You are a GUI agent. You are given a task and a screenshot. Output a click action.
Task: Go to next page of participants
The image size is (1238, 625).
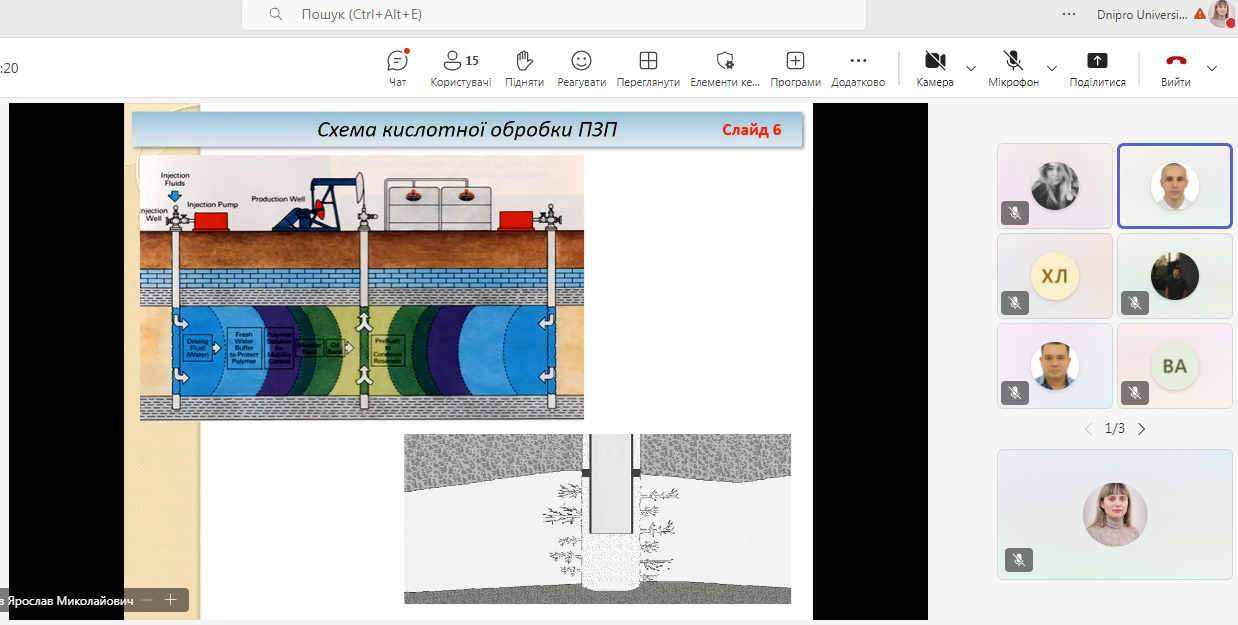tap(1142, 429)
